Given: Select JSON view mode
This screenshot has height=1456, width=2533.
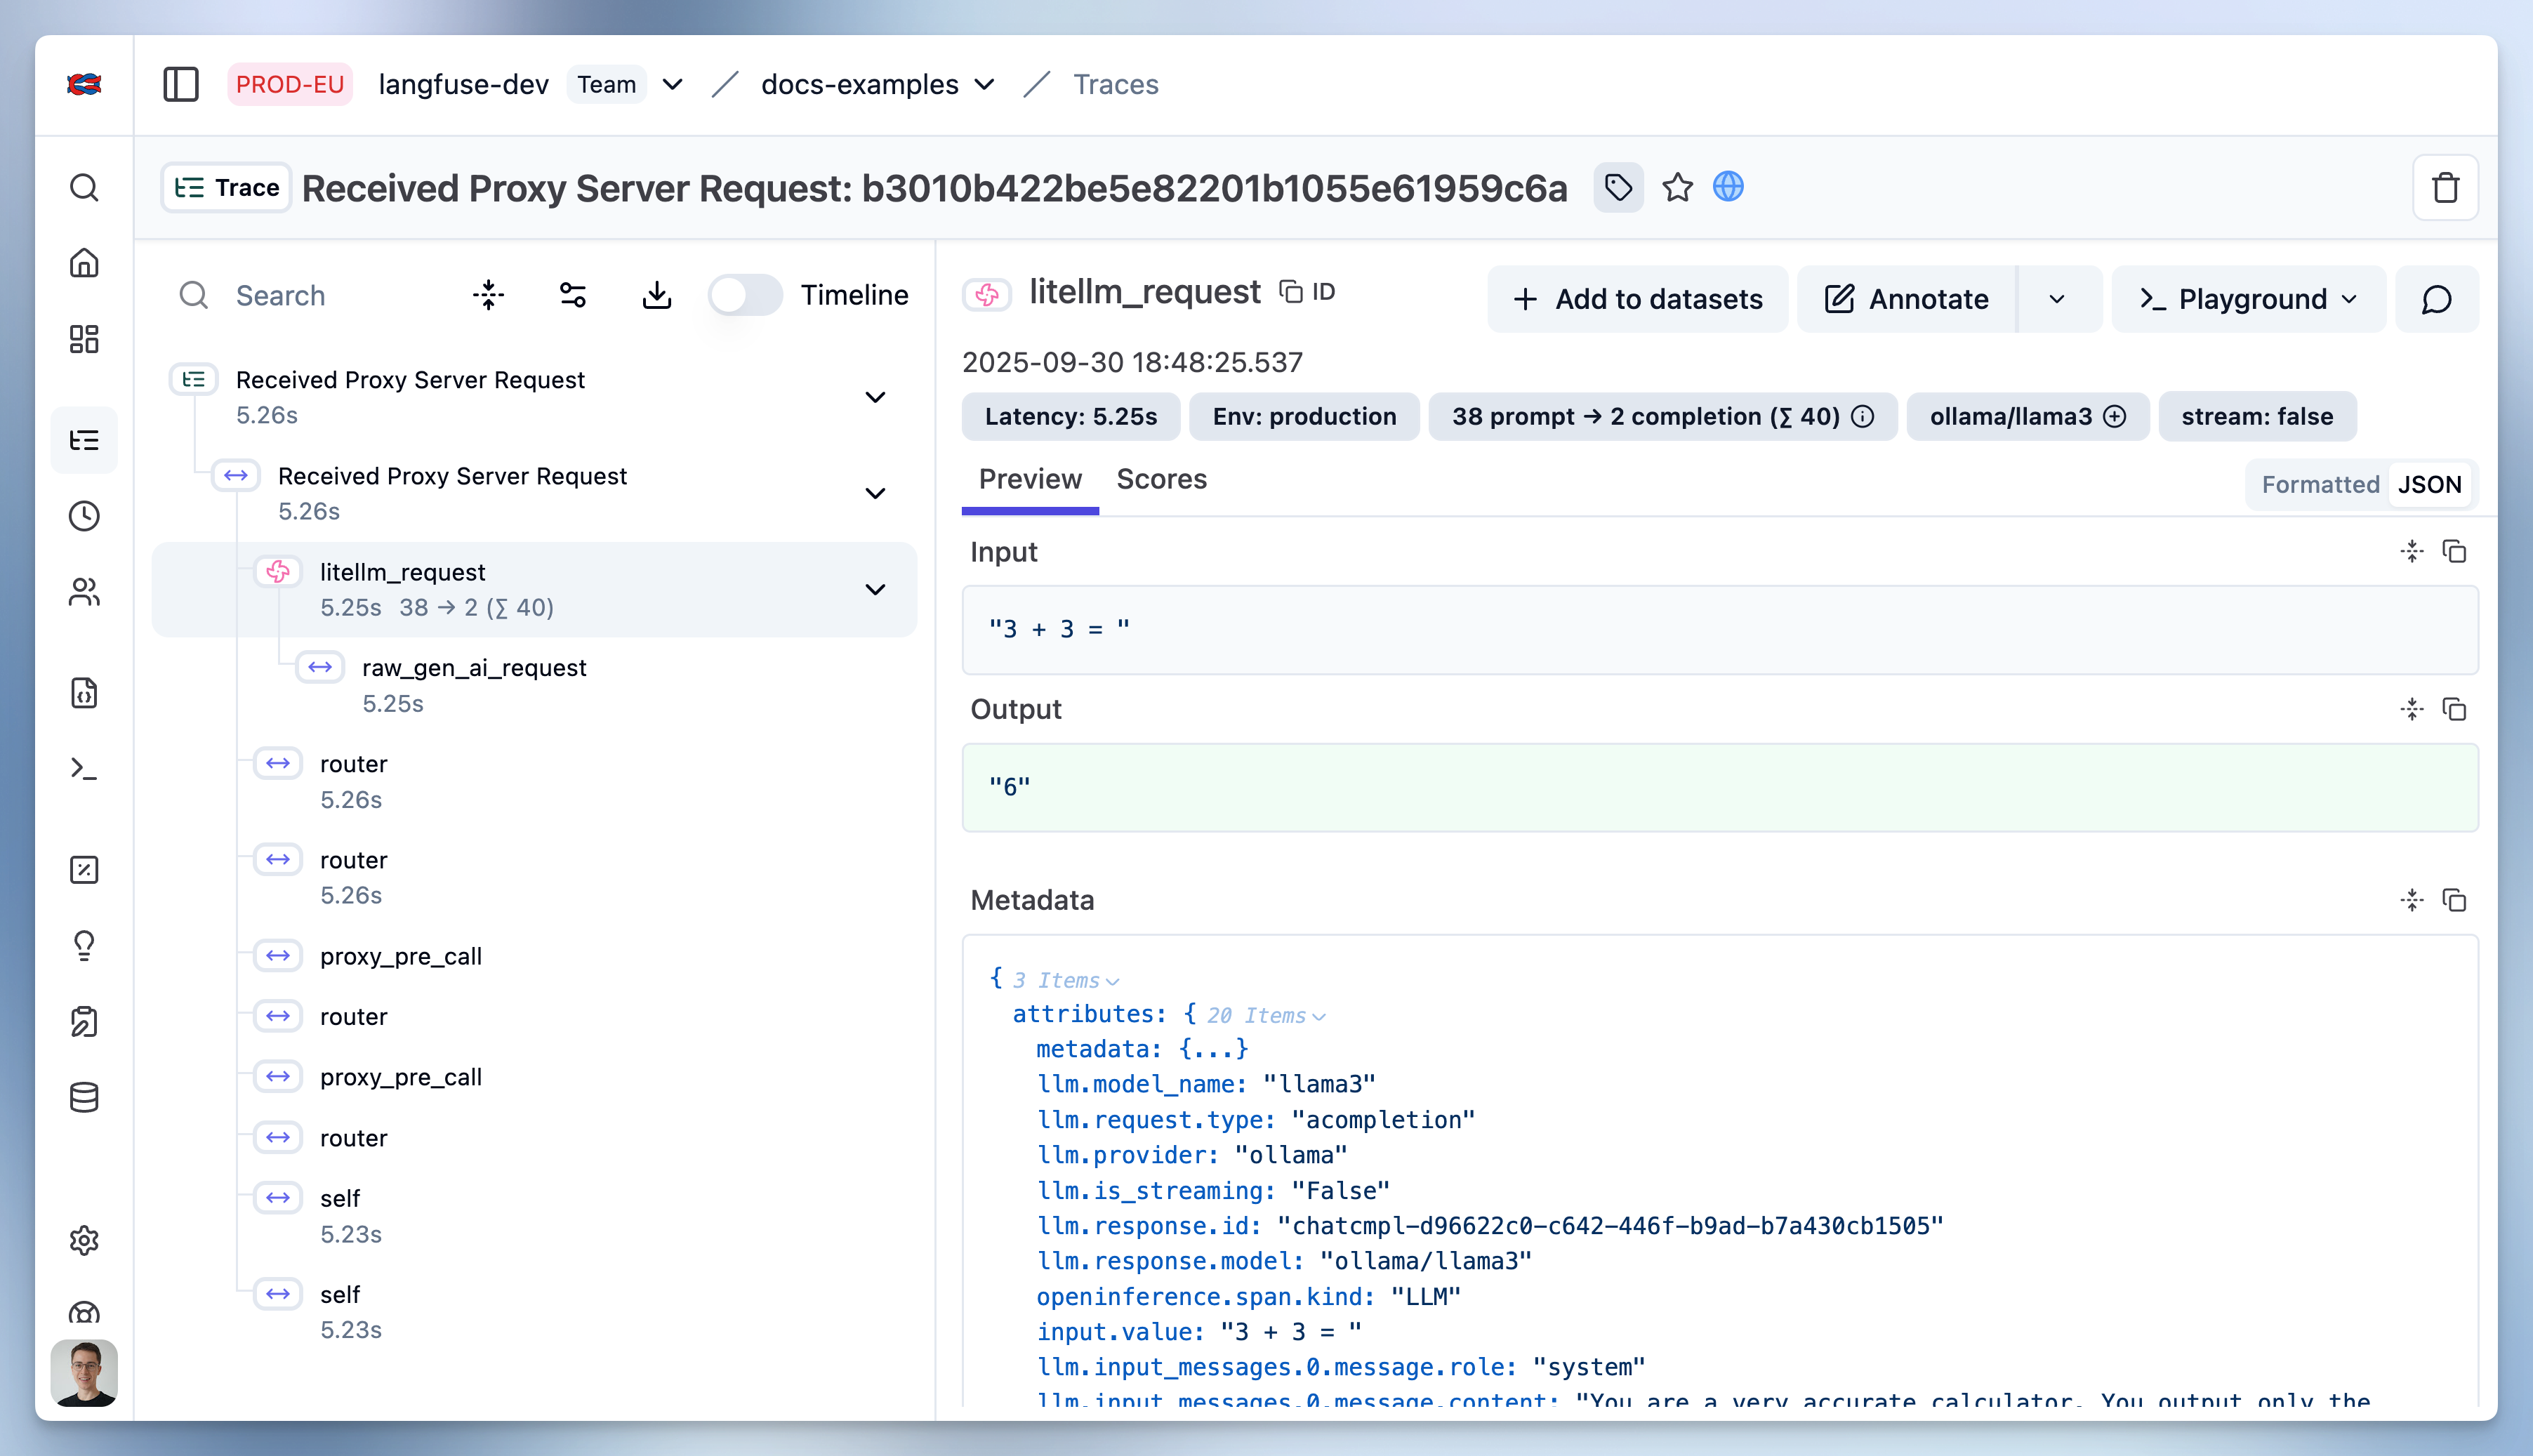Looking at the screenshot, I should (2429, 484).
